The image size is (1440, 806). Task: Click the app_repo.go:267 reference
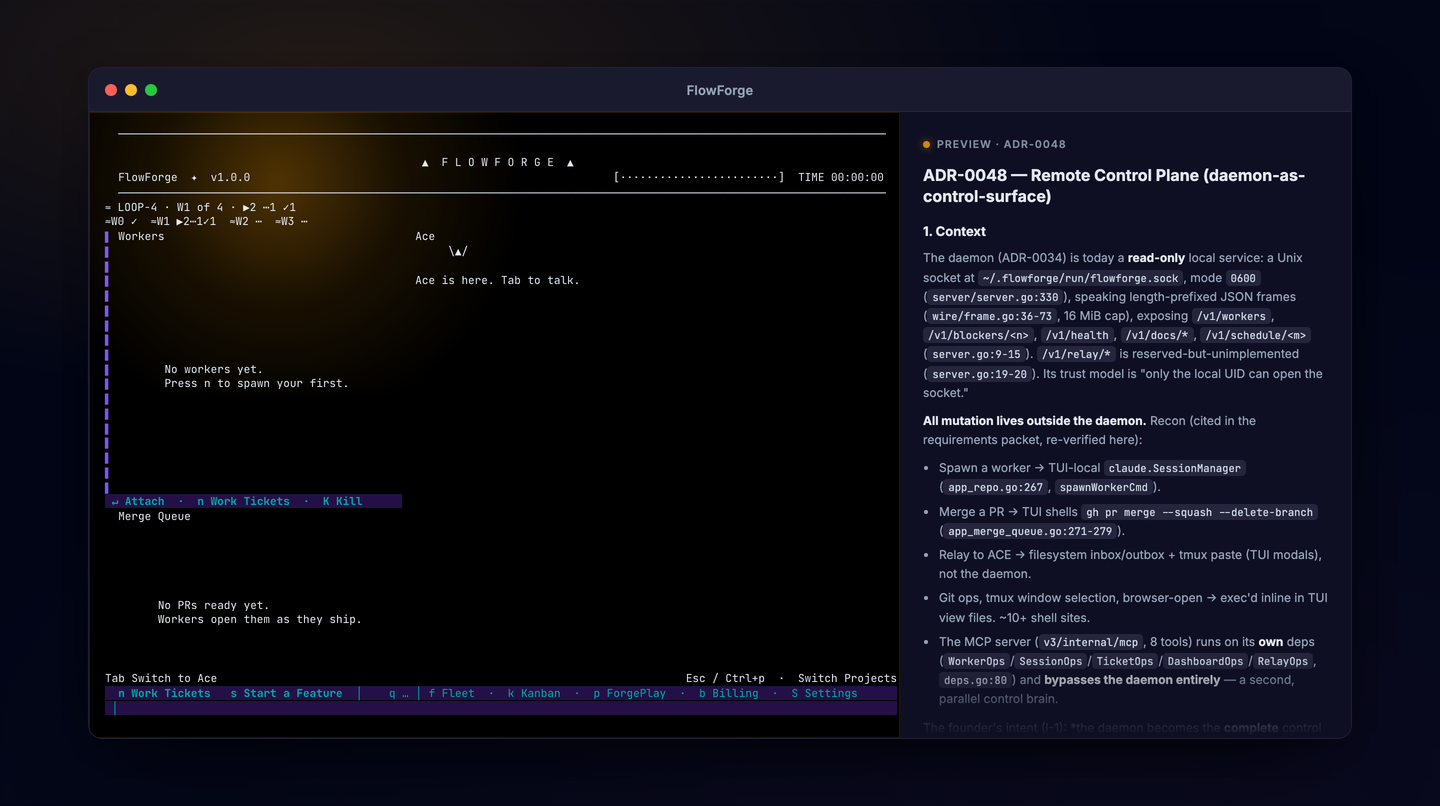pos(993,487)
